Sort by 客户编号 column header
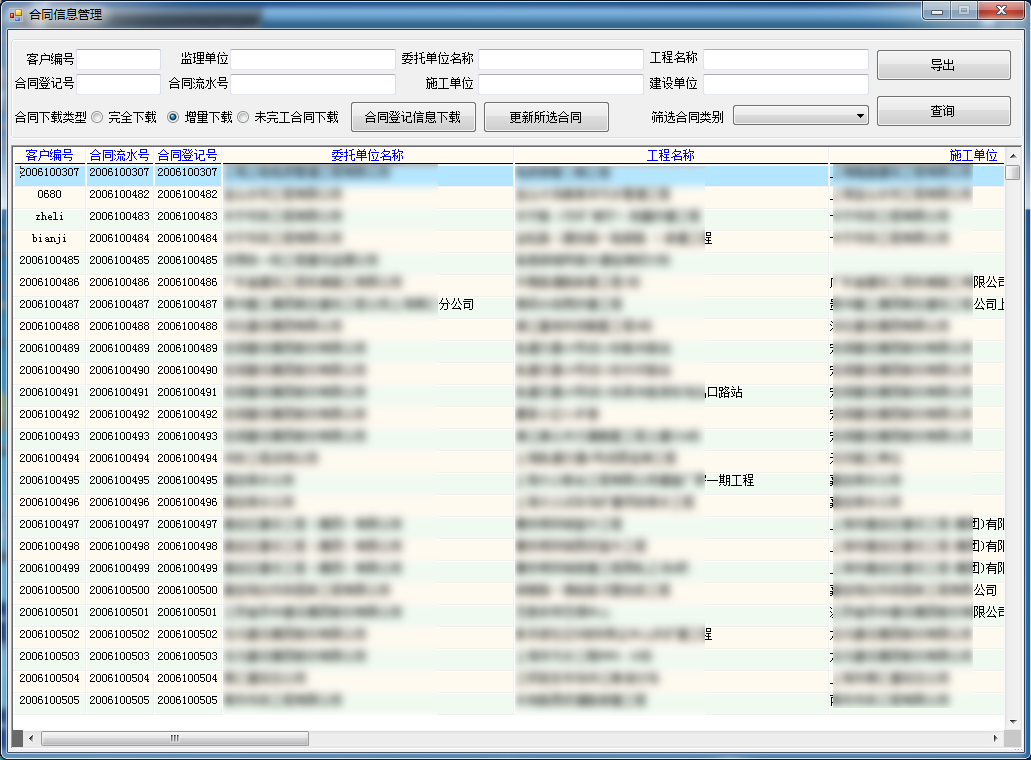Viewport: 1031px width, 760px height. 49,155
